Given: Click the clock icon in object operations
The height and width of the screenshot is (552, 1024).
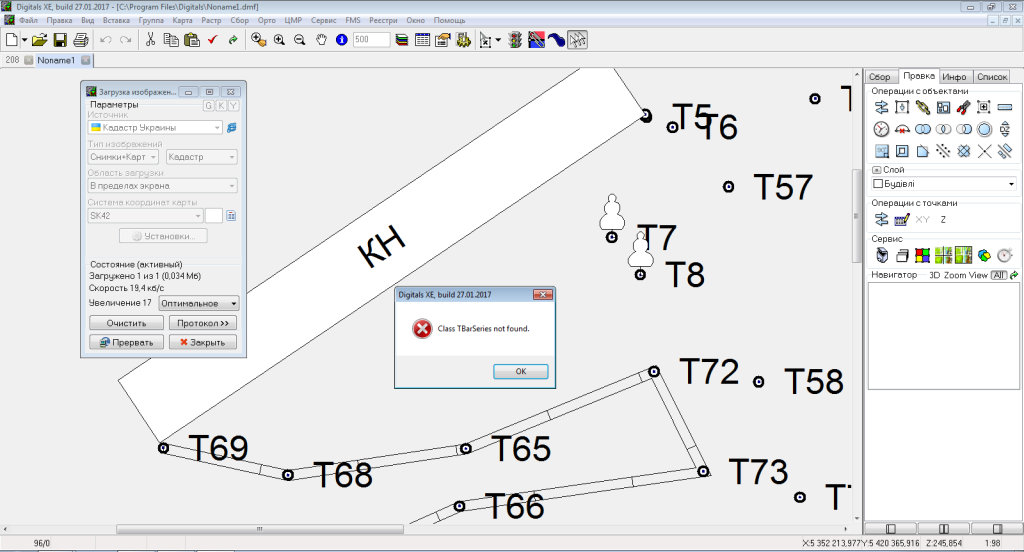Looking at the screenshot, I should point(881,129).
